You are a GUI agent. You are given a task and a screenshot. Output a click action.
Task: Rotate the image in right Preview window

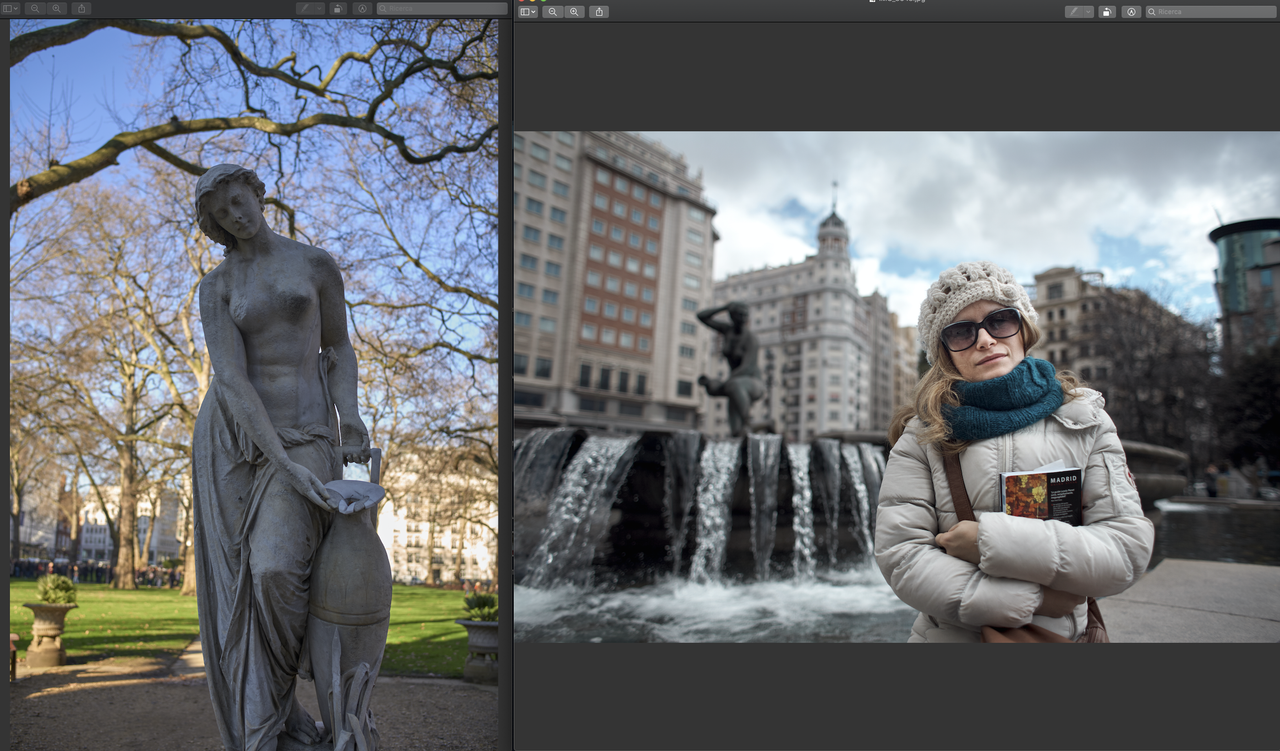click(1107, 12)
